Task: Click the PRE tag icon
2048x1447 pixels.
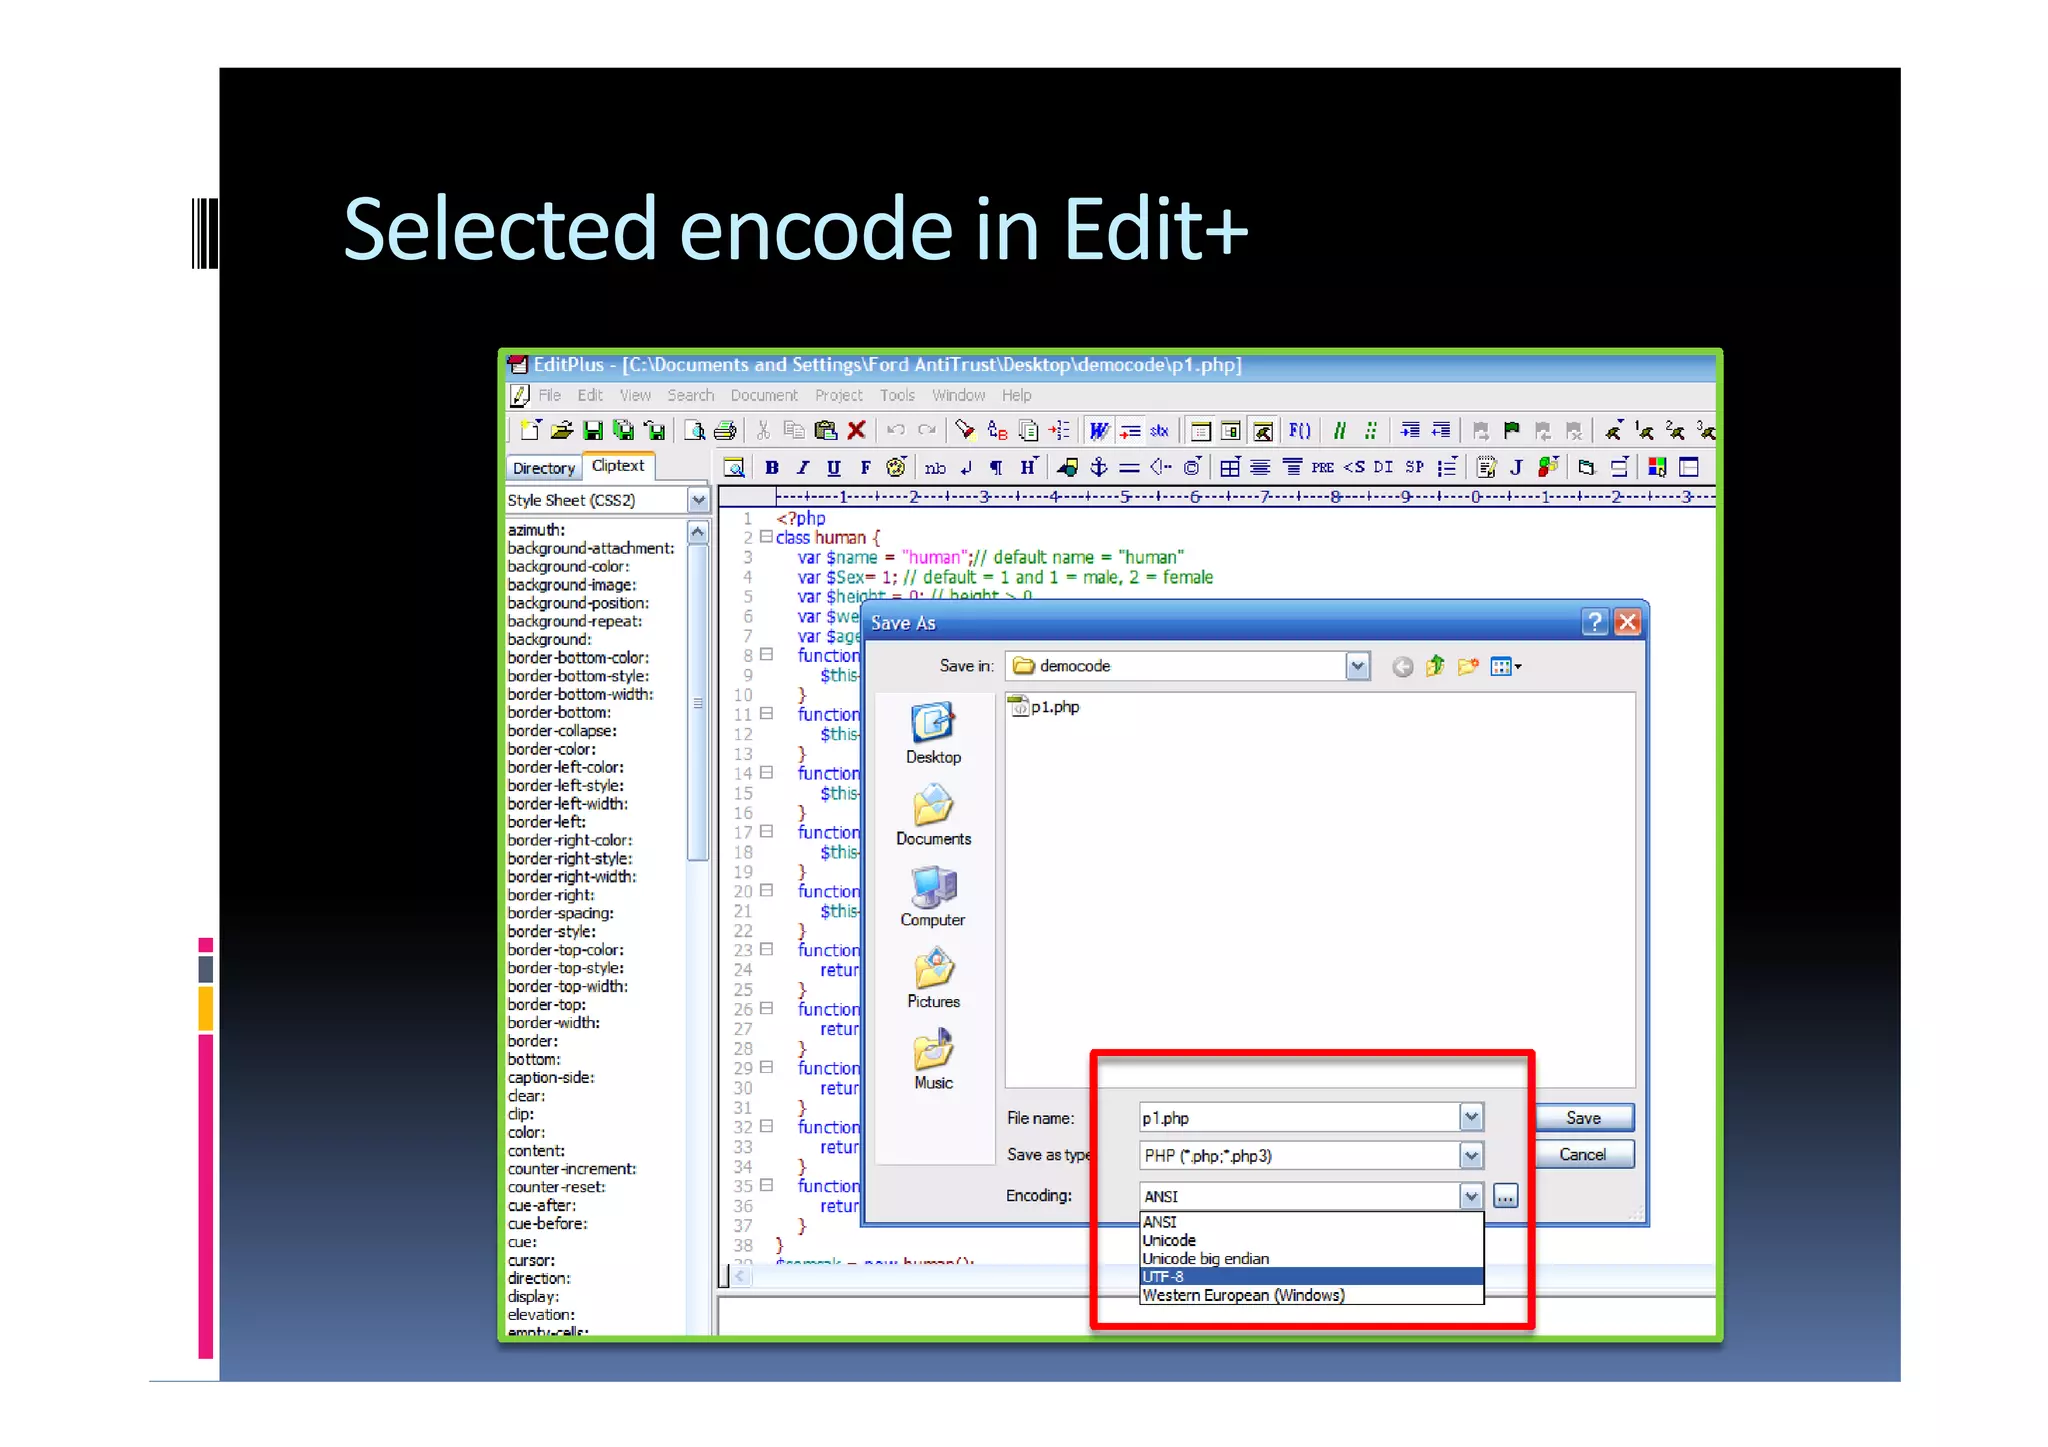Action: [1323, 467]
